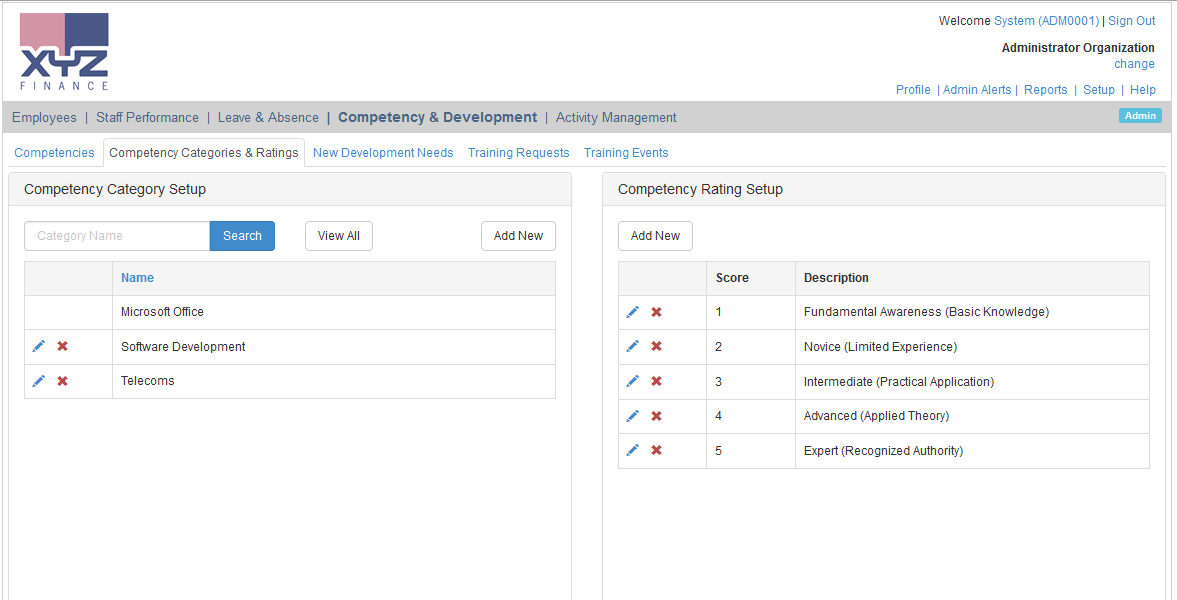Screen dimensions: 1177x600
Task: Focus the Category Name field
Action: tap(117, 236)
